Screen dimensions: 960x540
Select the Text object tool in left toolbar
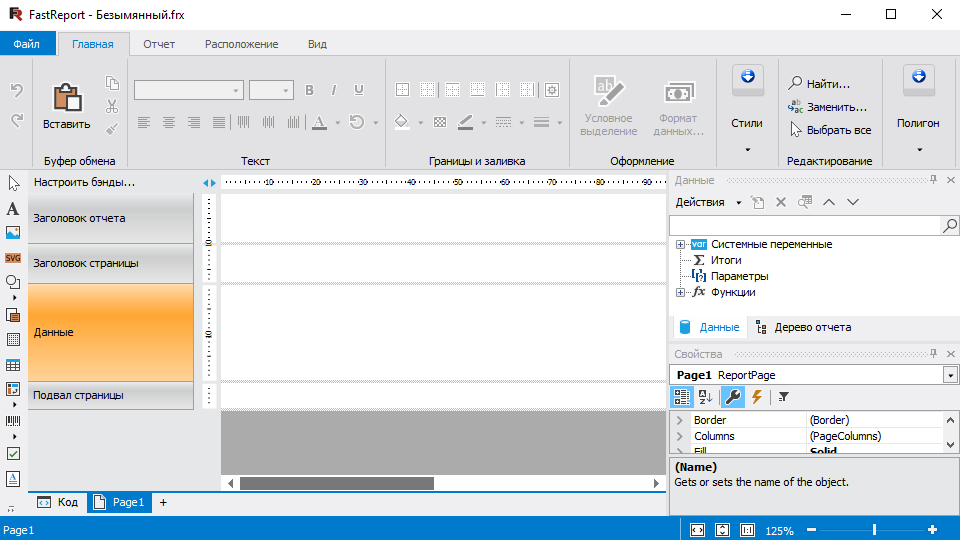coord(13,209)
